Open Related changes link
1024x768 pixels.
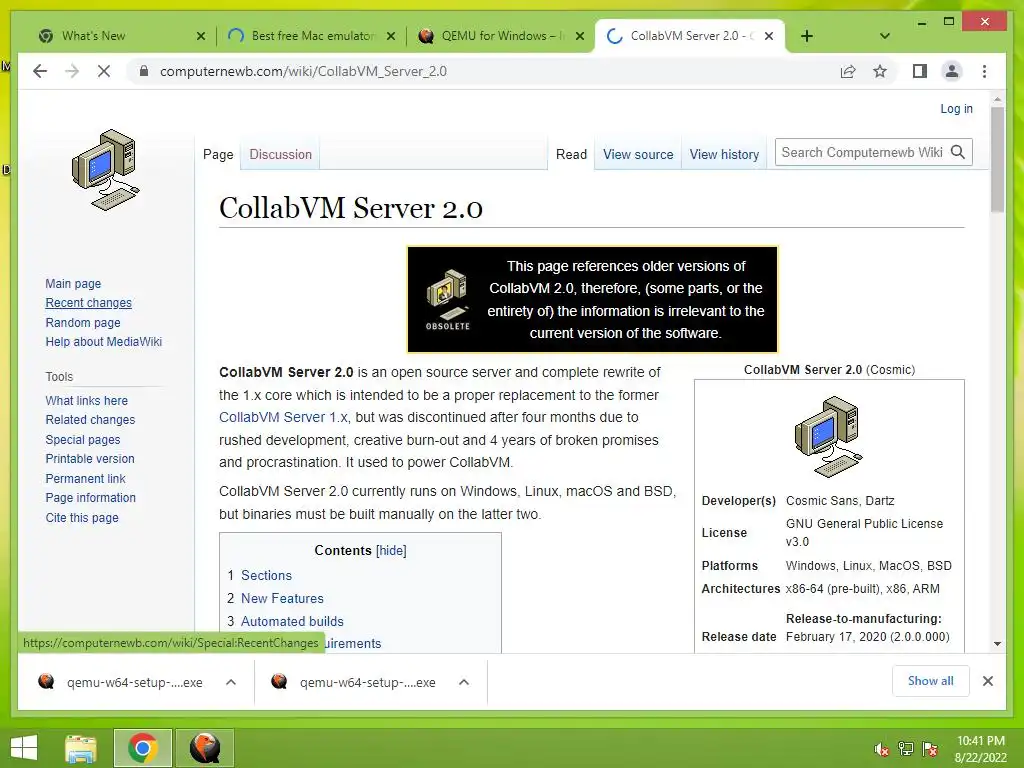[90, 420]
